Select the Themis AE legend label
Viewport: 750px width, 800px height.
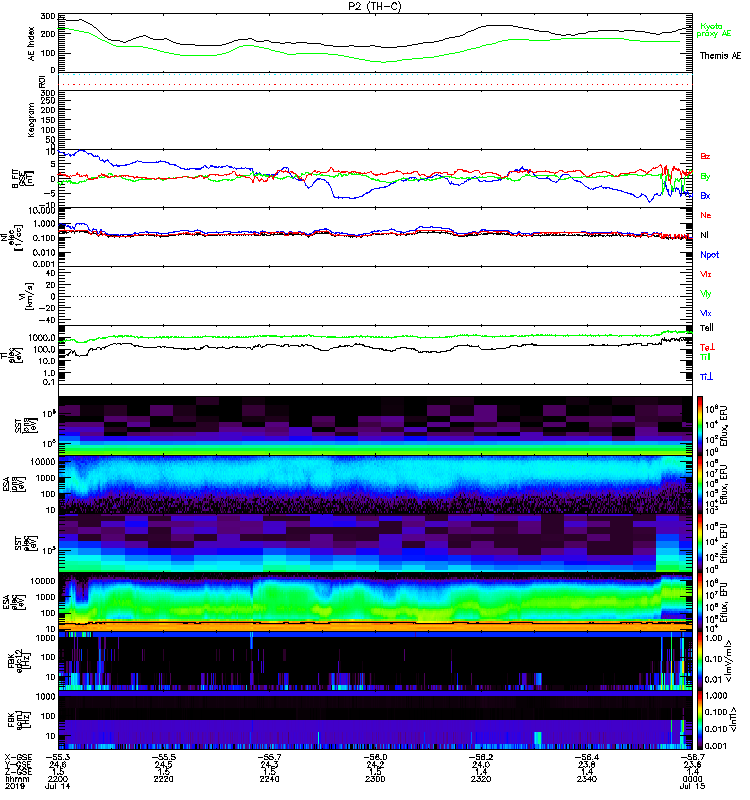click(720, 56)
